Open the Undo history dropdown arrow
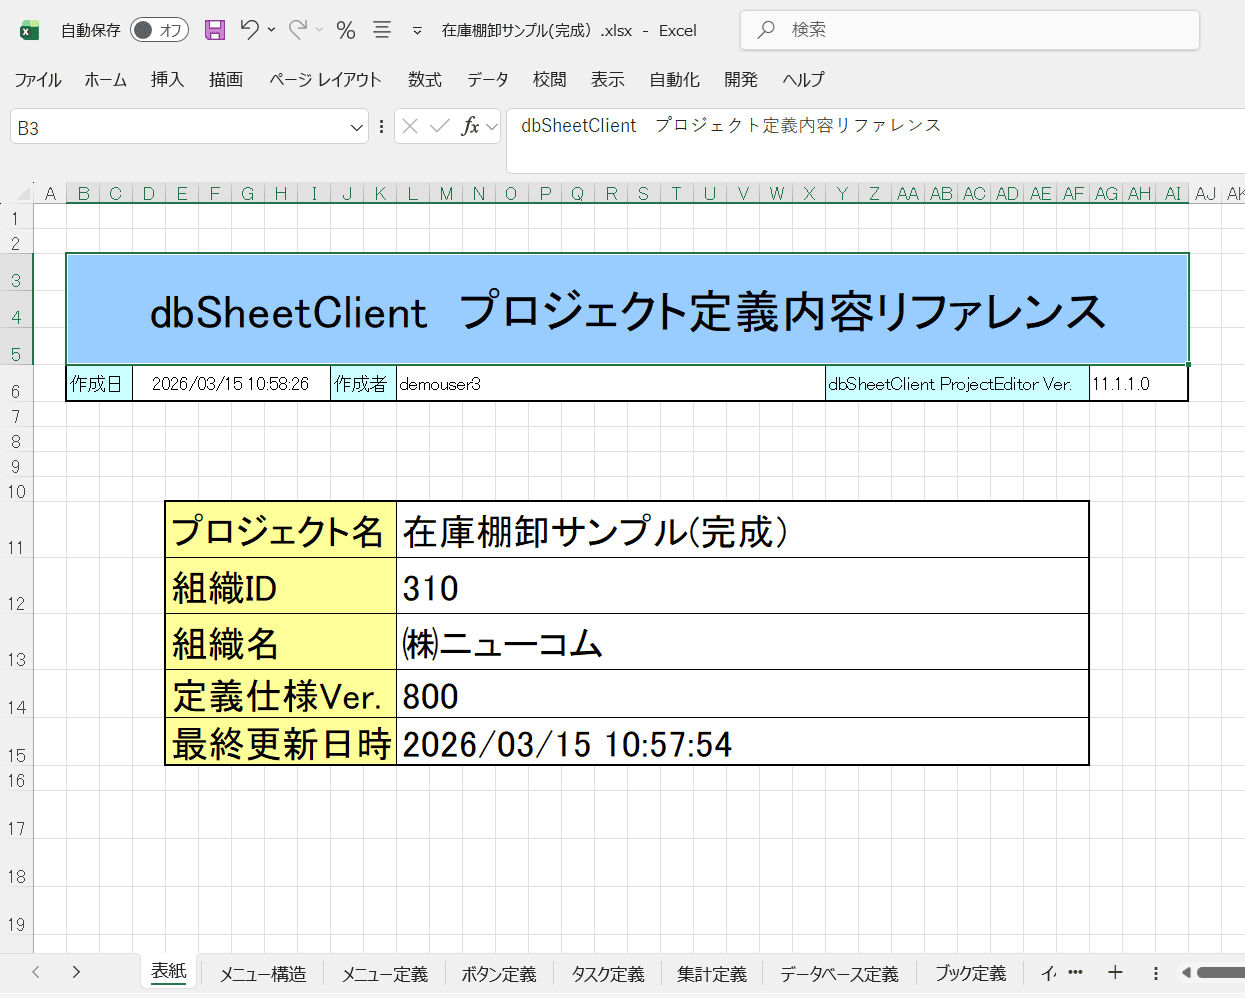1245x998 pixels. coord(271,30)
